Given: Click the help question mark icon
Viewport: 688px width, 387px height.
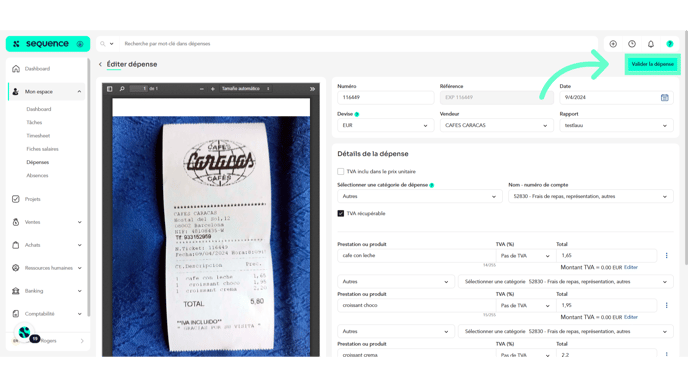Looking at the screenshot, I should click(670, 44).
